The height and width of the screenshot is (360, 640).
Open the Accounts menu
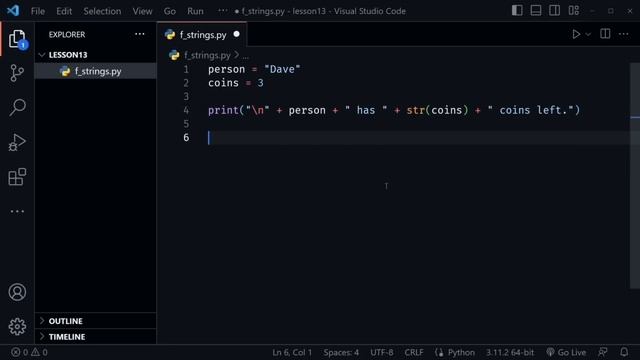point(17,292)
